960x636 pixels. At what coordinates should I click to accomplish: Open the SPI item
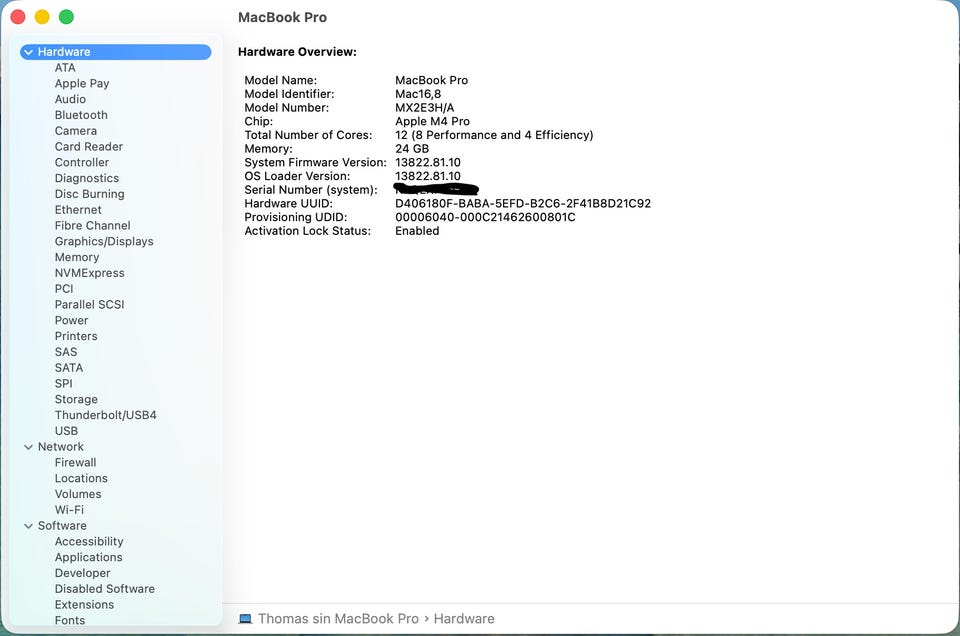pos(64,384)
